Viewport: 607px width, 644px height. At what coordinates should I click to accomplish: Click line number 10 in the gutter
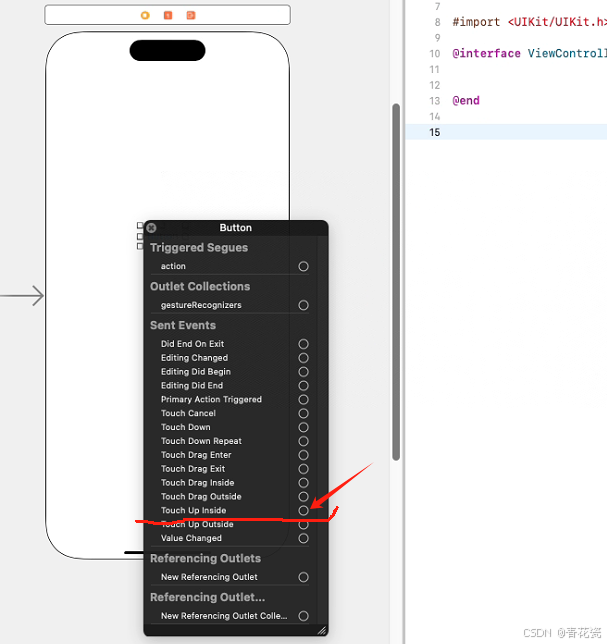click(x=435, y=53)
